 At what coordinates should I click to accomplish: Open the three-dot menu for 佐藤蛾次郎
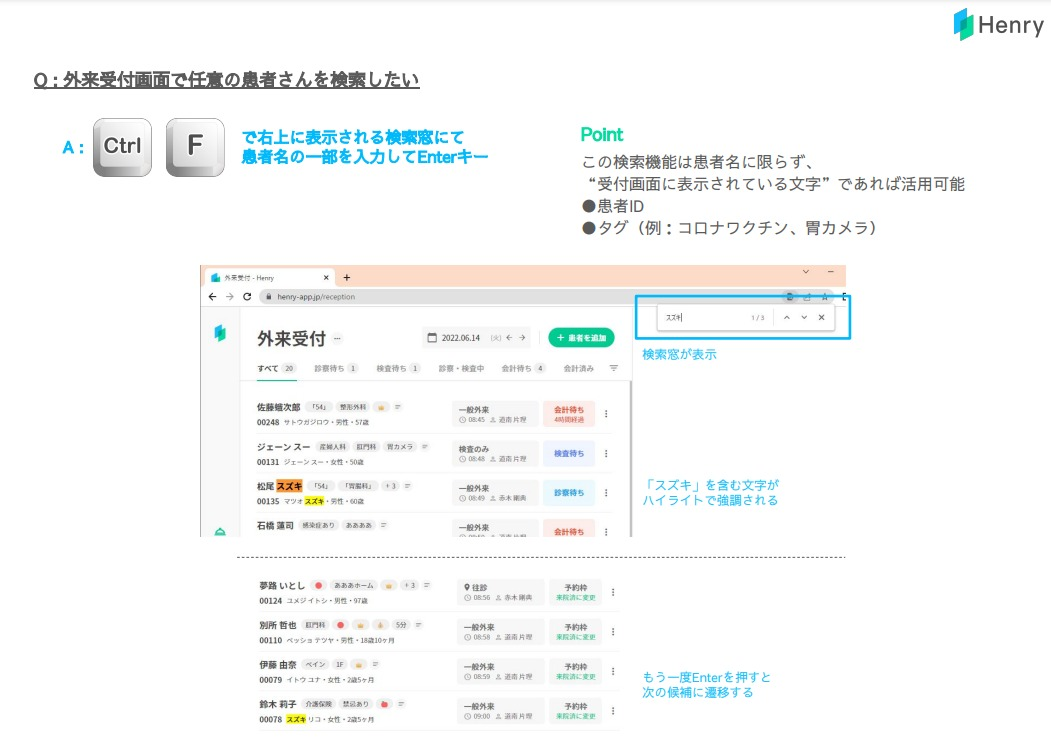[606, 414]
